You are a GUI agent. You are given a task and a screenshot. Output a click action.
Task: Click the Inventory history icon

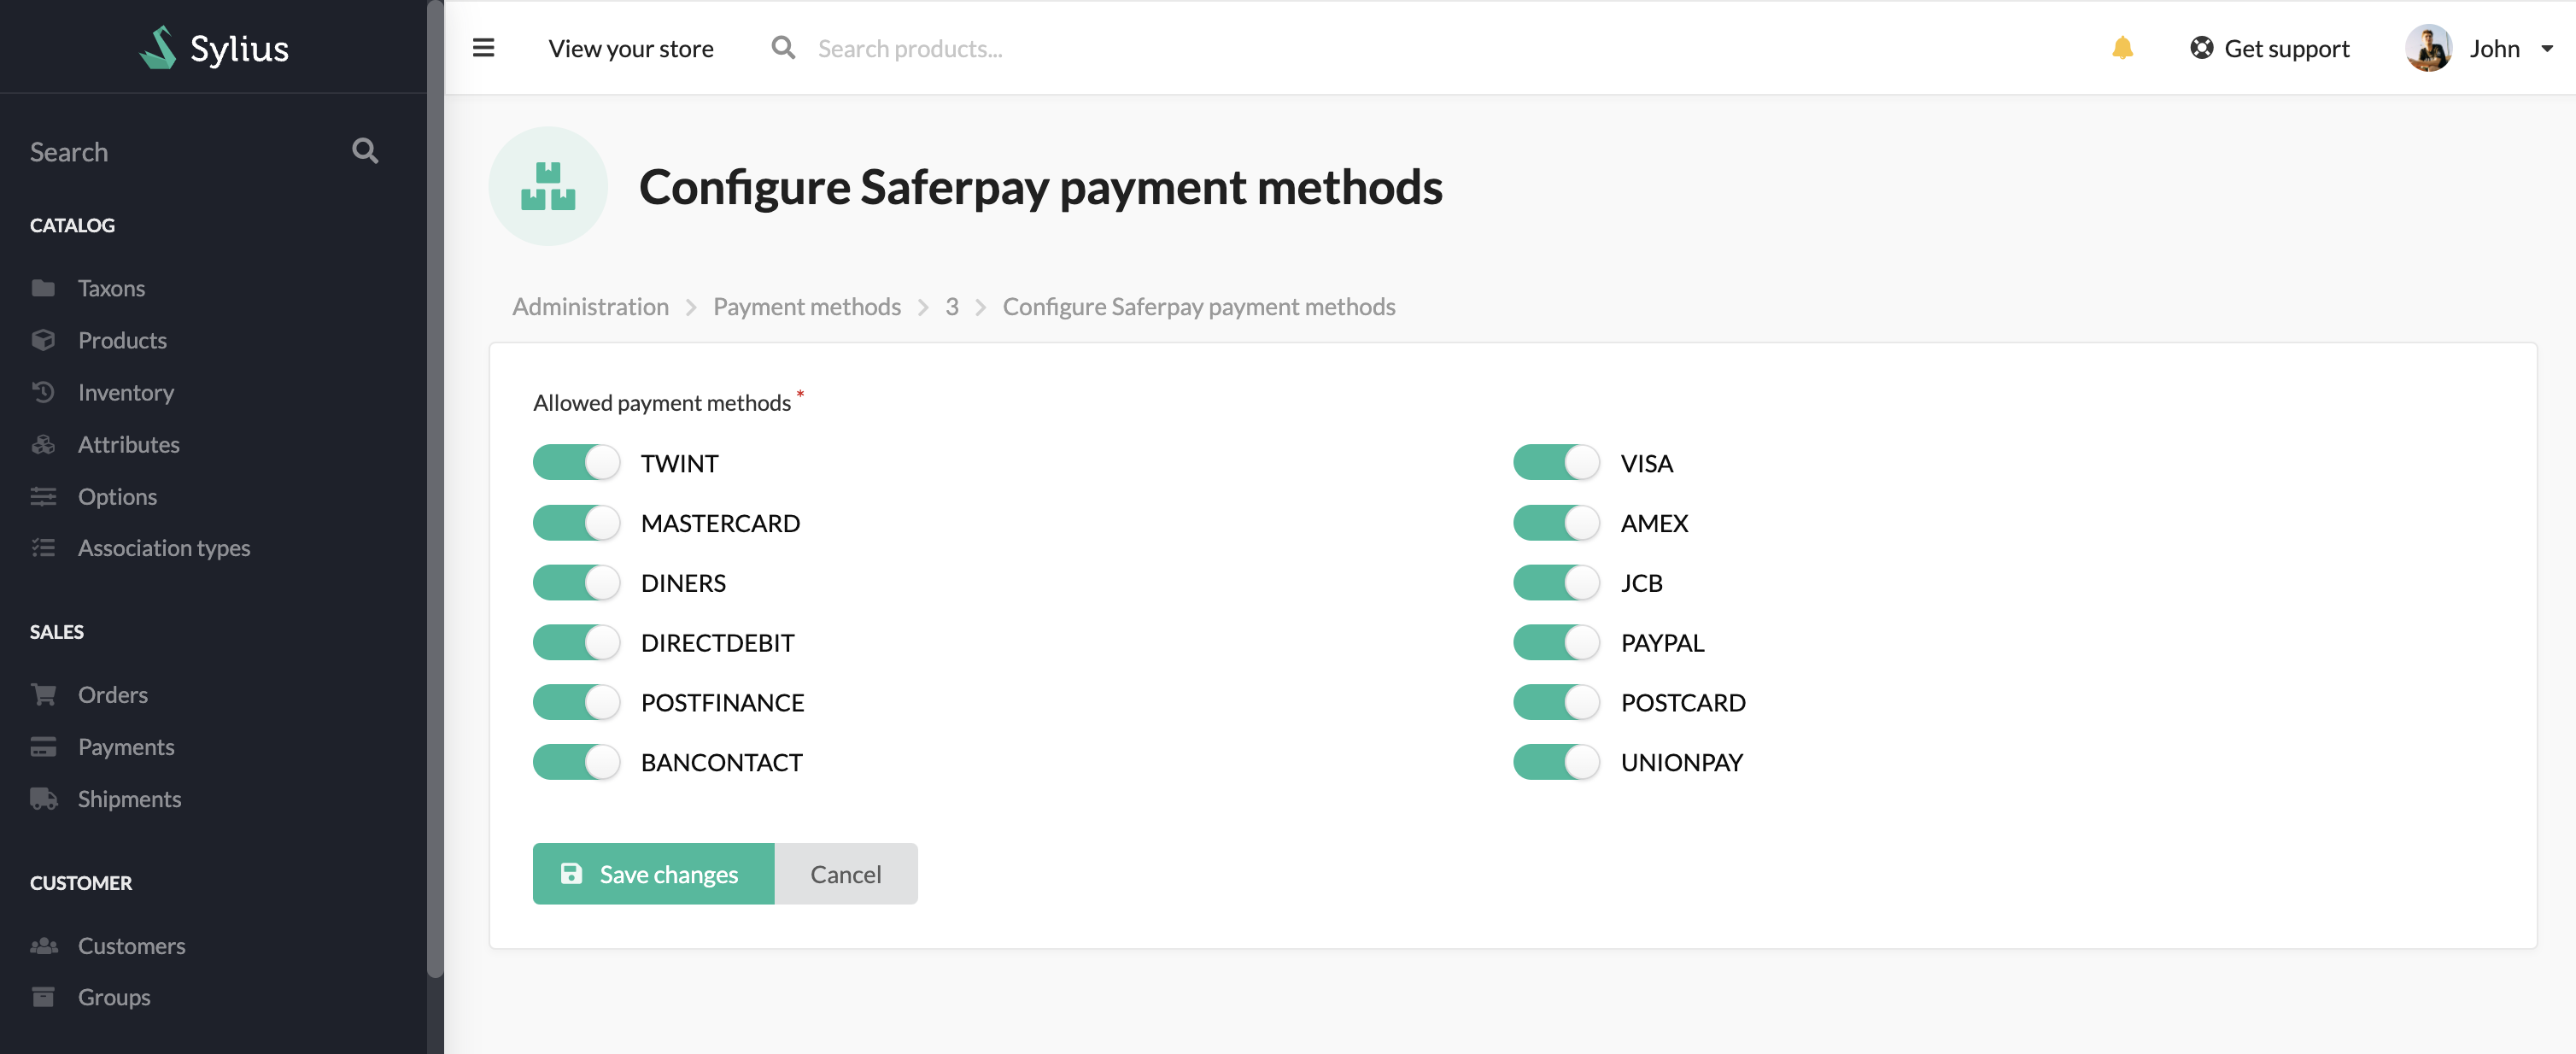43,392
